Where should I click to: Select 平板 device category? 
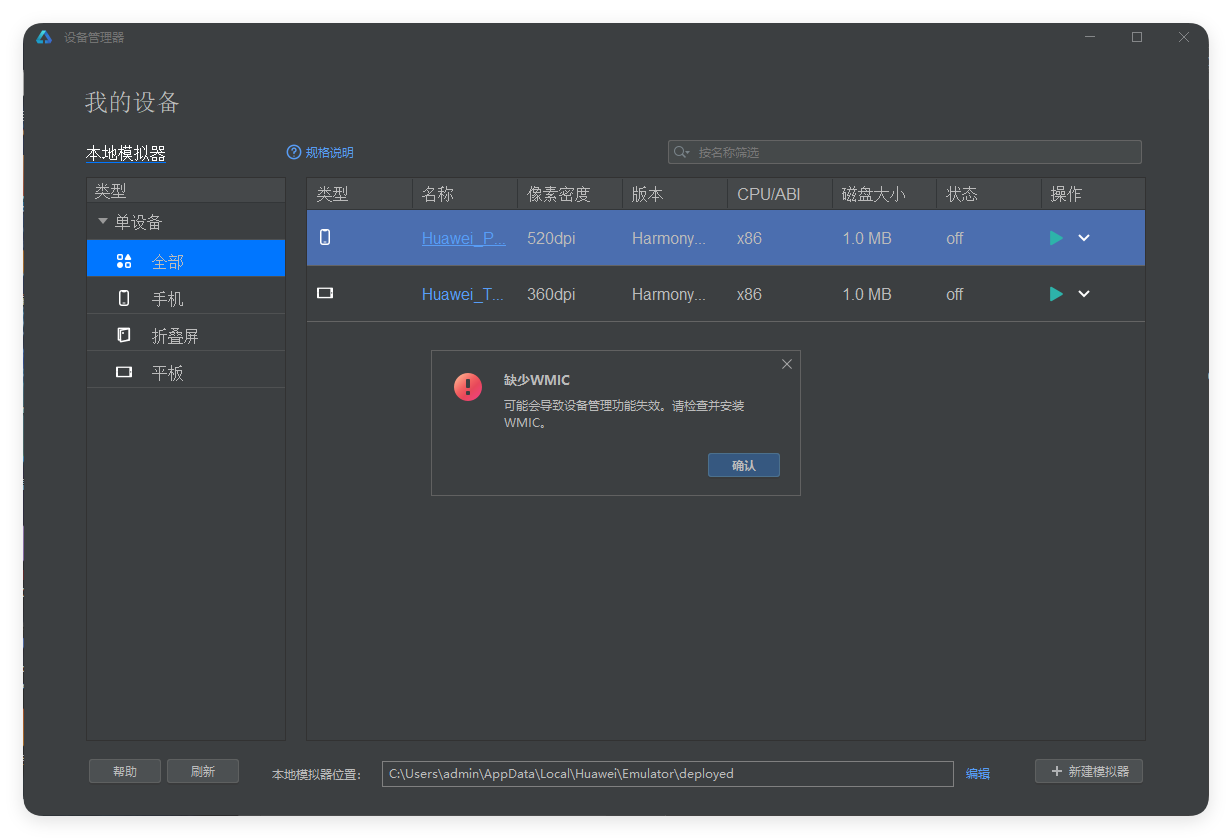point(186,372)
